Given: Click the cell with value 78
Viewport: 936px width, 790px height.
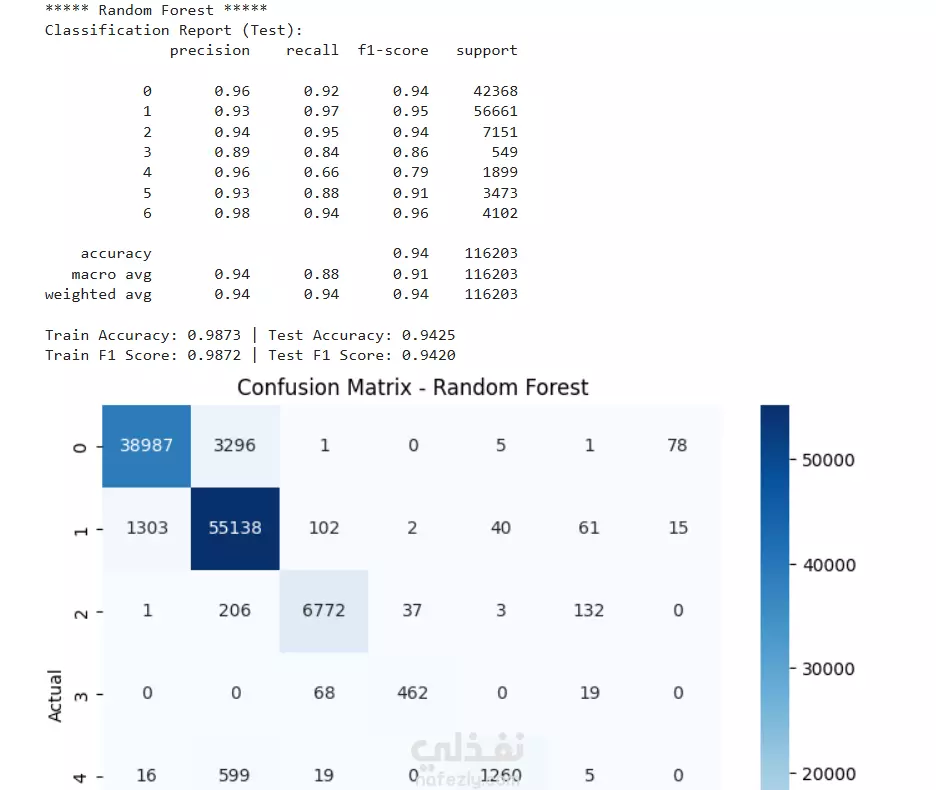Looking at the screenshot, I should pyautogui.click(x=678, y=446).
